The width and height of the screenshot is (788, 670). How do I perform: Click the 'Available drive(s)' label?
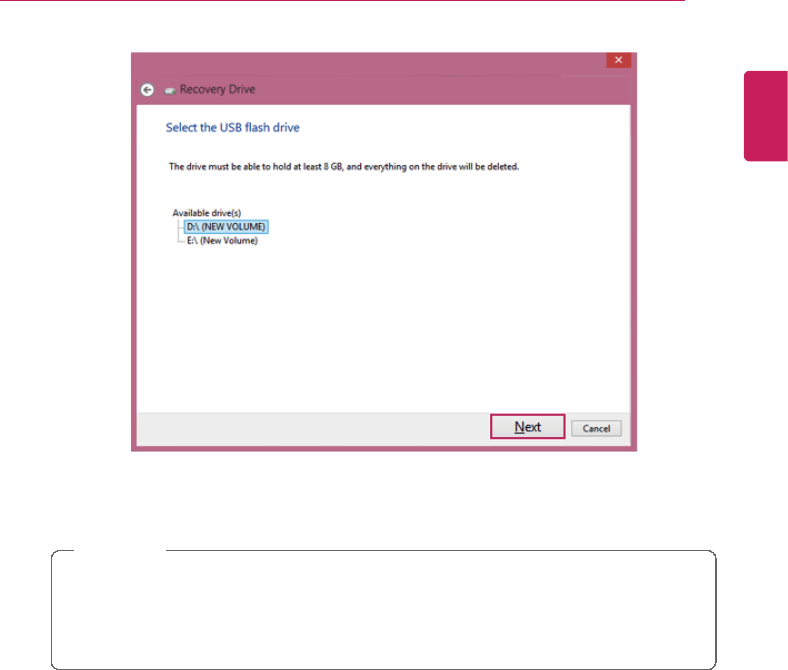click(x=207, y=213)
